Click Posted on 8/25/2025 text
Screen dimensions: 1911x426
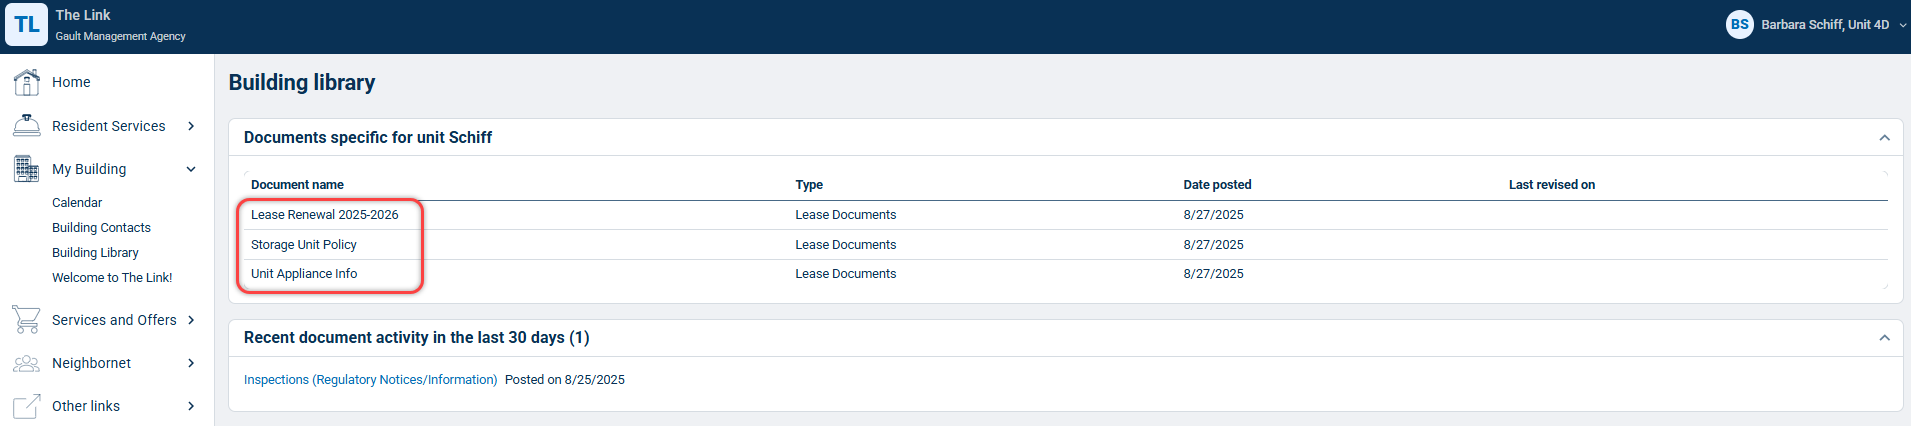(x=565, y=380)
